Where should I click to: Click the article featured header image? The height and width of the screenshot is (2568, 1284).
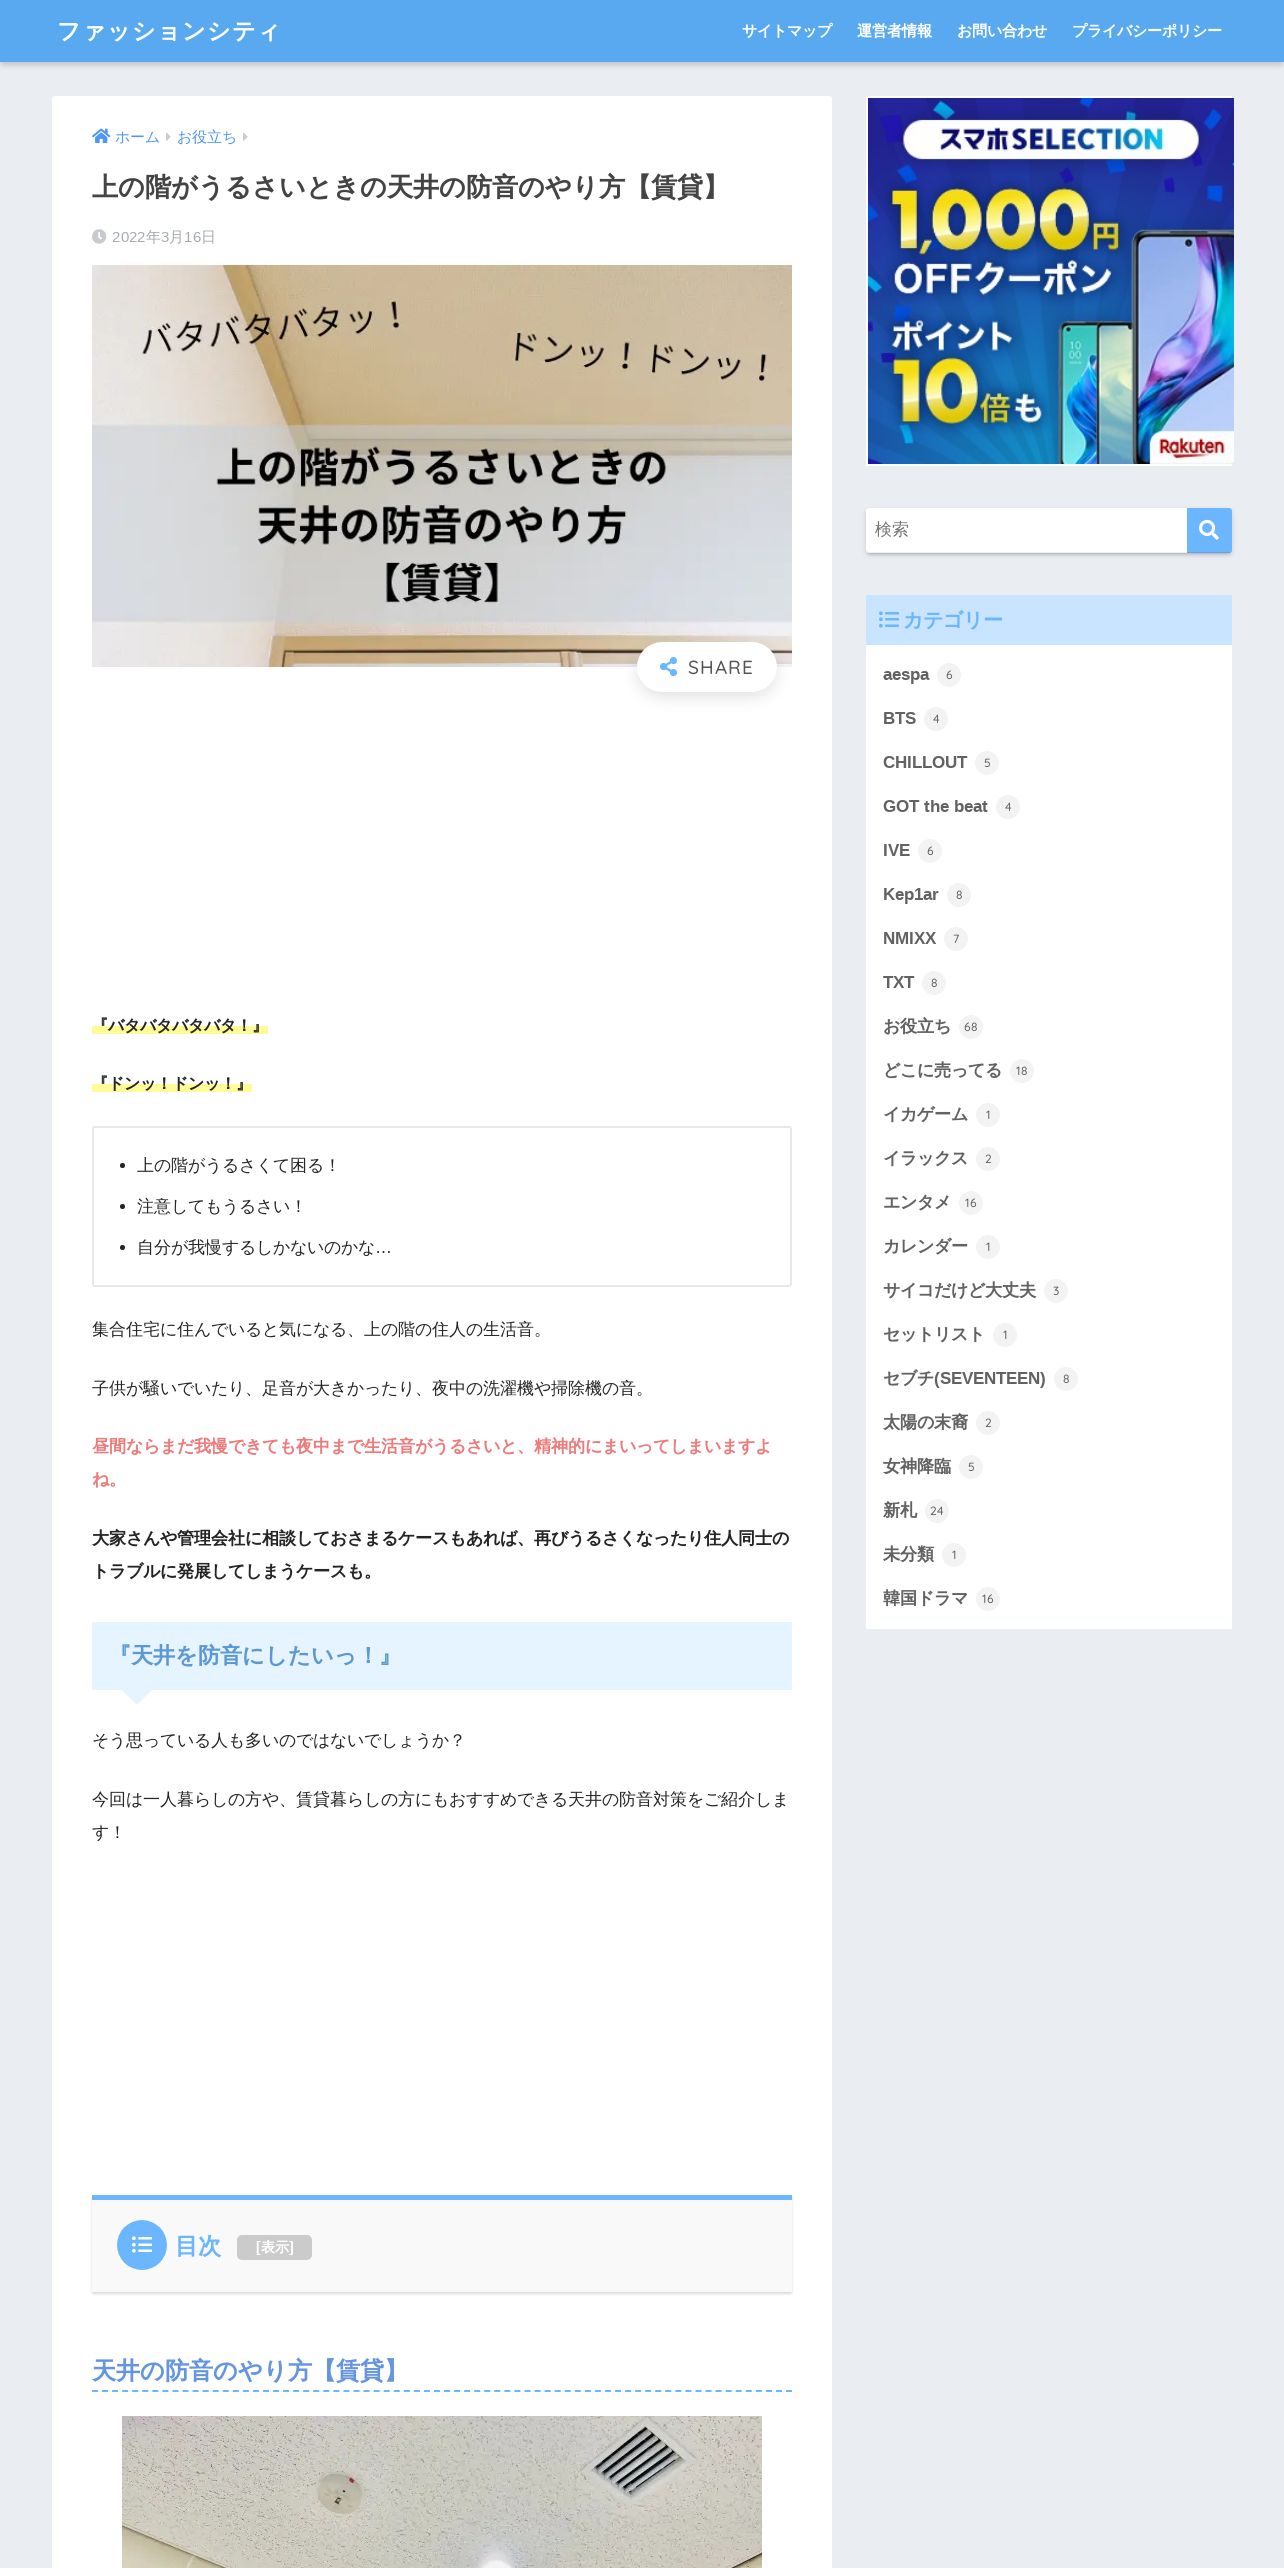point(442,465)
